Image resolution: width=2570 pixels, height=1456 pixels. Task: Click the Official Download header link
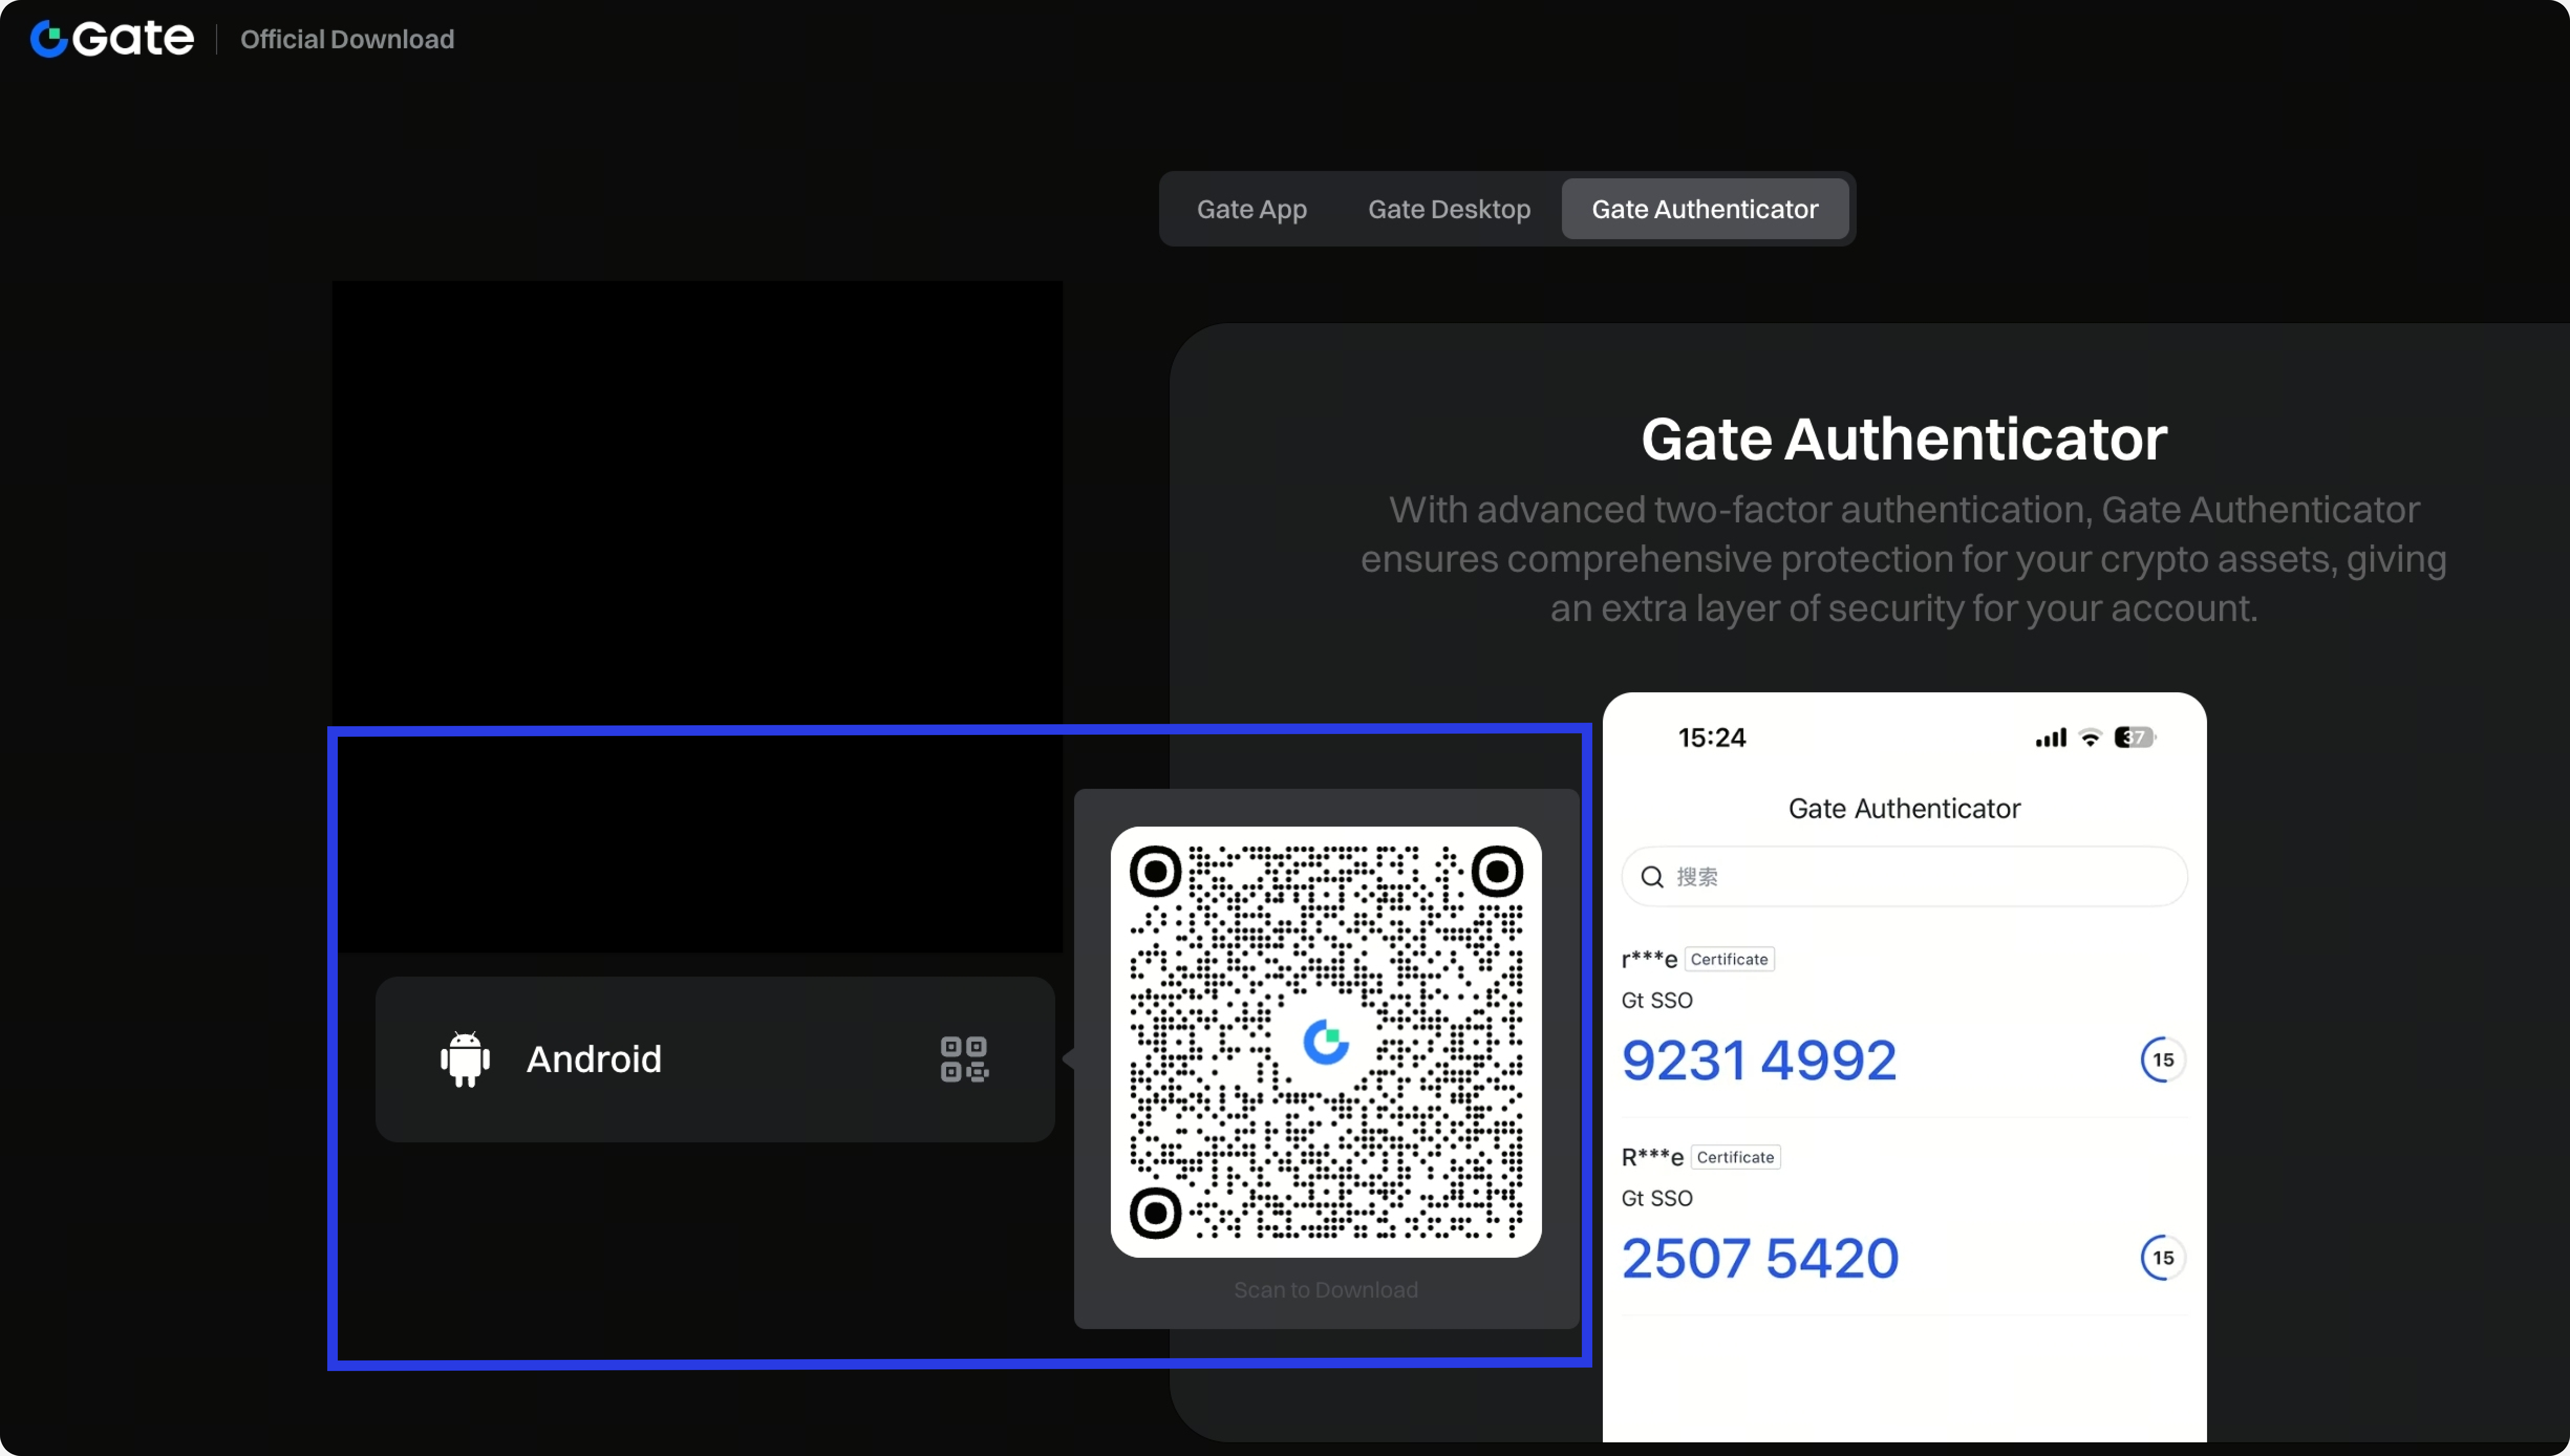tap(347, 39)
